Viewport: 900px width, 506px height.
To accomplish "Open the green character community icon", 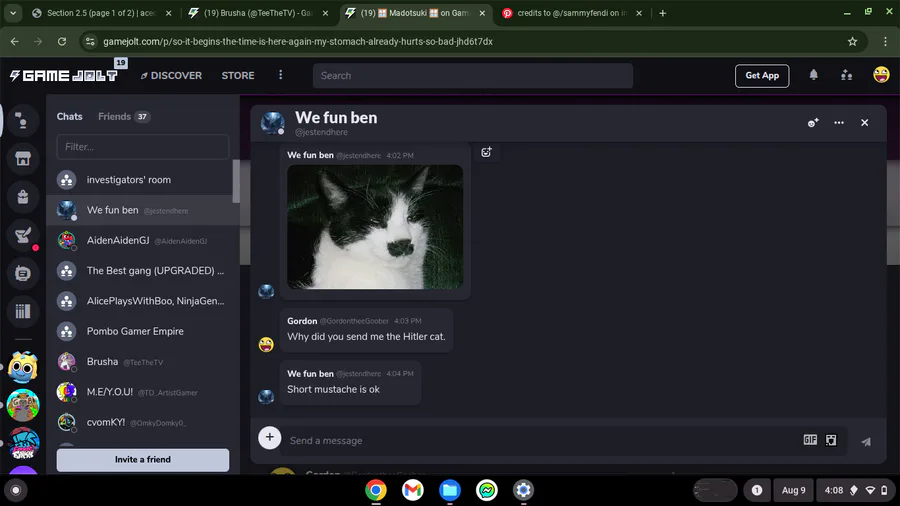I will (x=22, y=405).
